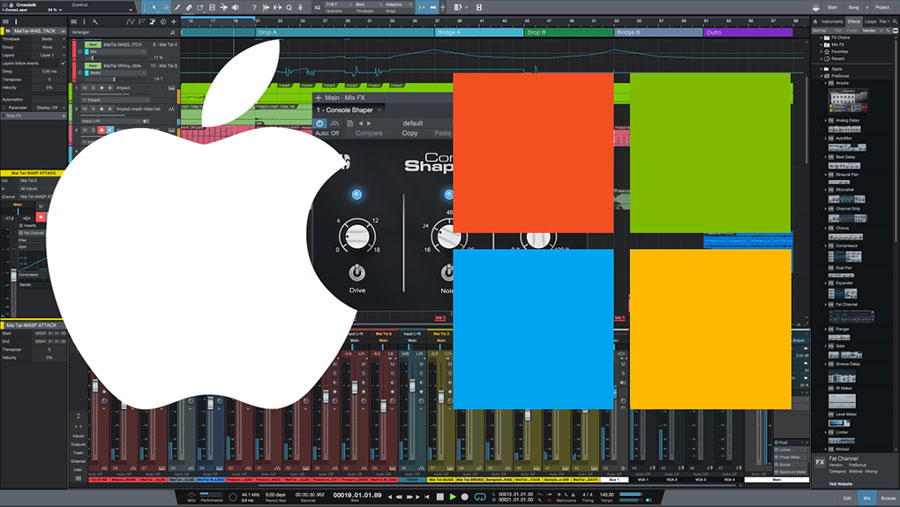900x507 pixels.
Task: Select the Arrow tool in top toolbar
Action: 153,7
